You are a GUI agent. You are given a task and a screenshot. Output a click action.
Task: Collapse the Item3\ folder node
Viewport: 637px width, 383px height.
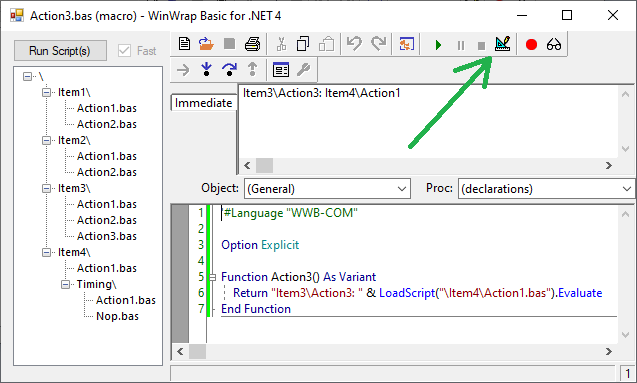(x=46, y=188)
